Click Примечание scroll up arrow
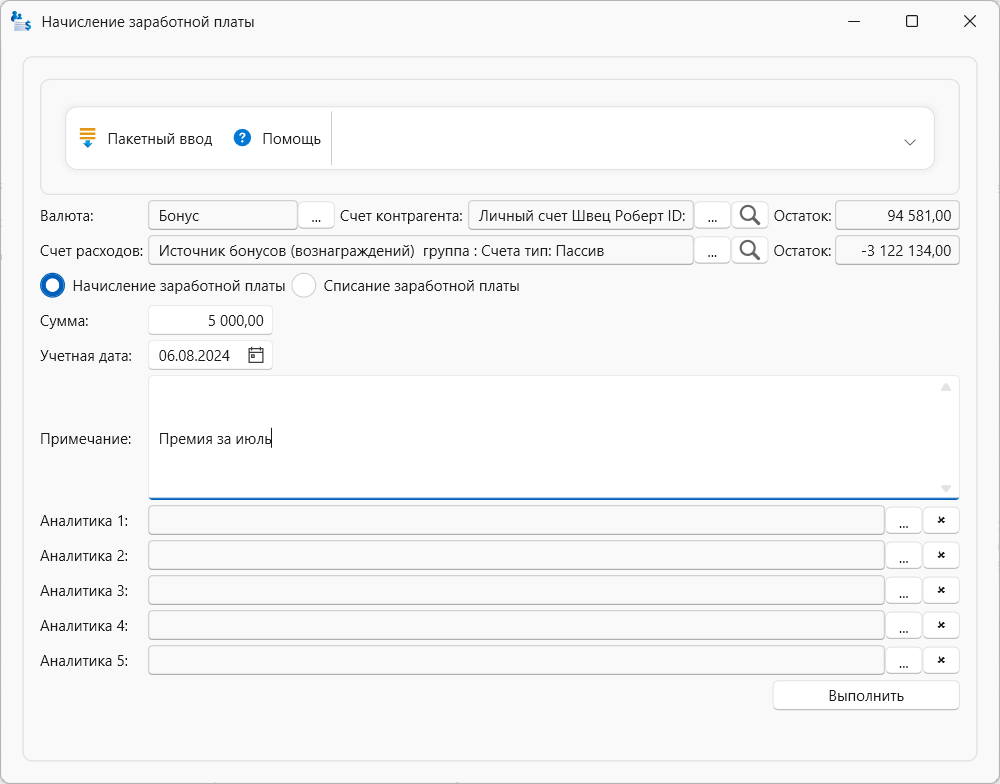Viewport: 1000px width, 784px height. click(946, 387)
